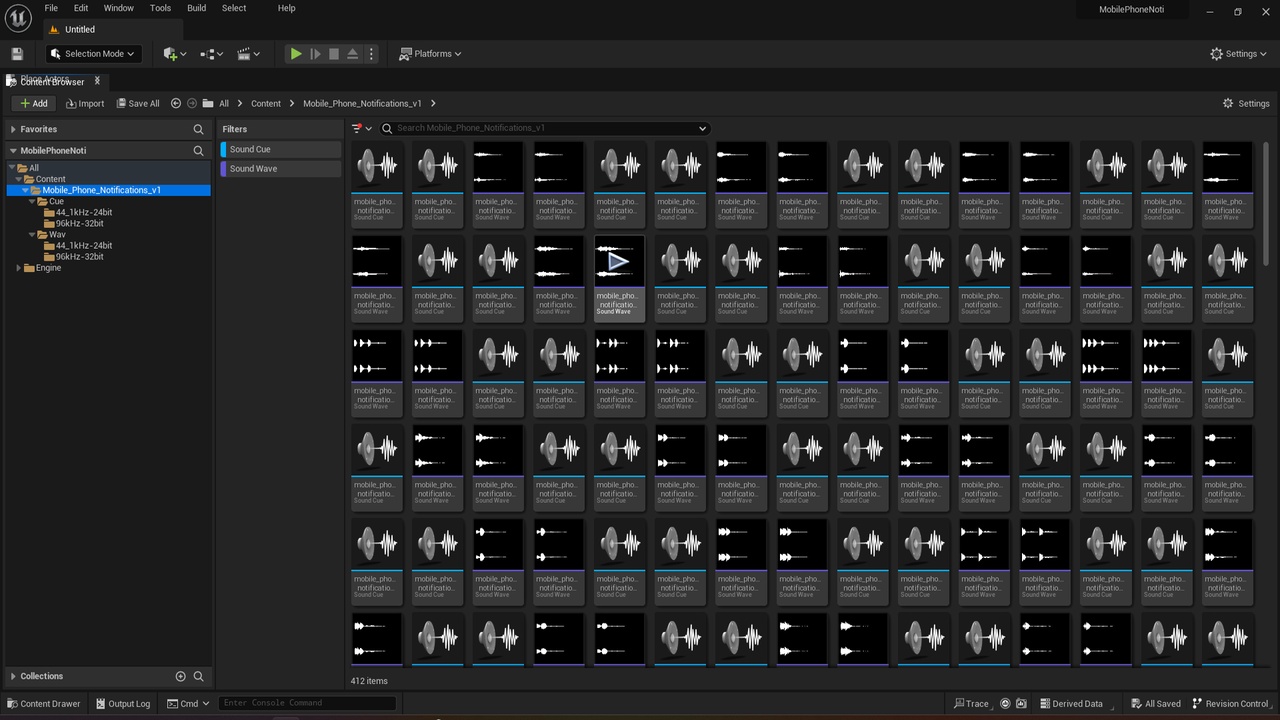Viewport: 1280px width, 720px height.
Task: Add a new collection with plus icon
Action: click(180, 676)
